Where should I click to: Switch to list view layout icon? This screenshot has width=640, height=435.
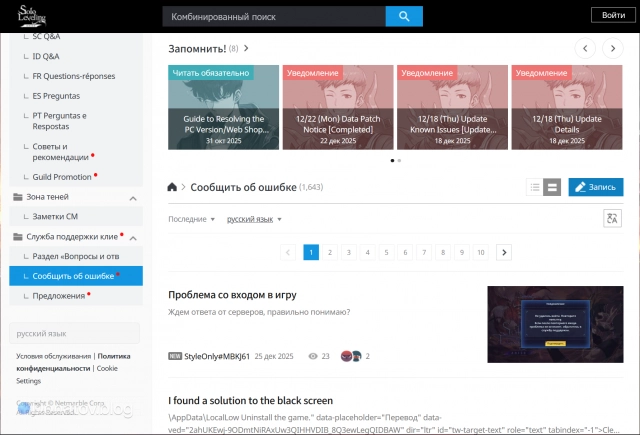point(535,187)
